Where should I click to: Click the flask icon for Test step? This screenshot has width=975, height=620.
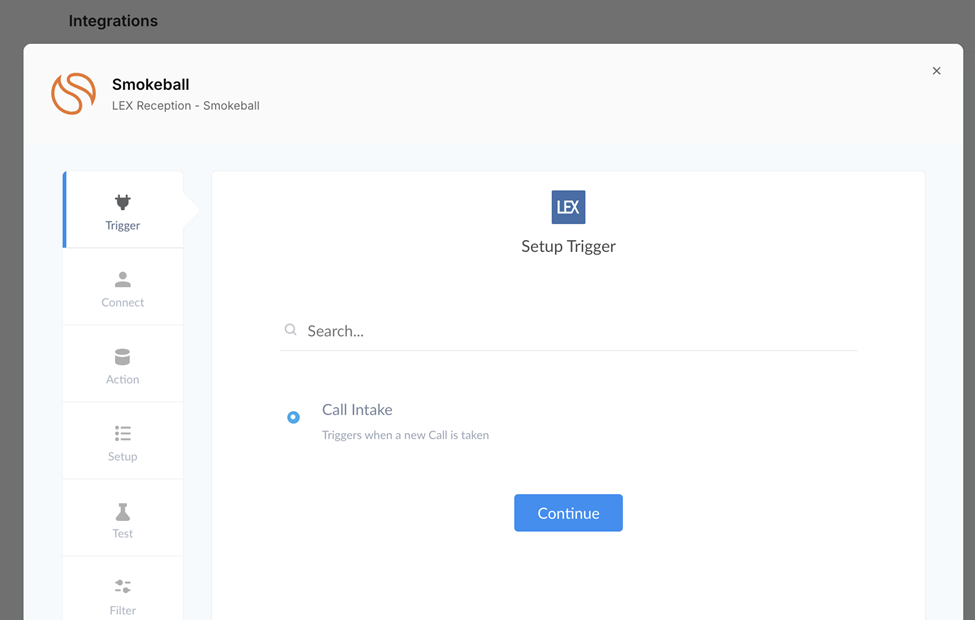pos(123,511)
